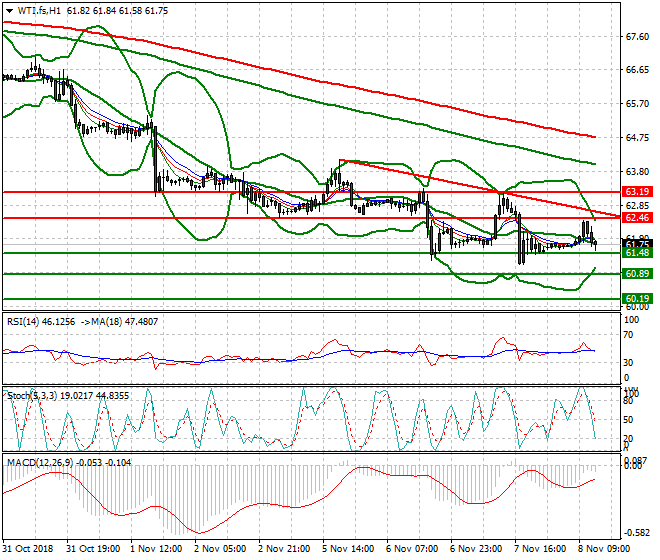Screen dimensions: 660x560
Task: Select the 63.80 price scale value
Action: coord(637,172)
